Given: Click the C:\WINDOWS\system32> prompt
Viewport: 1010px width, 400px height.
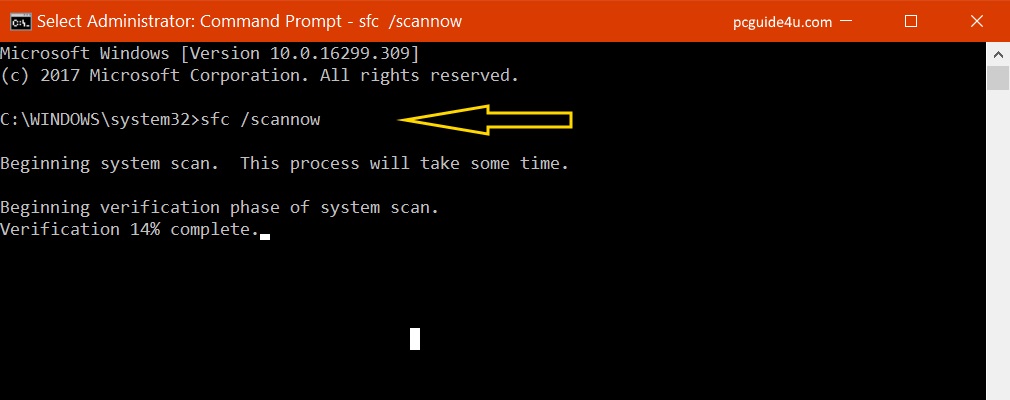Looking at the screenshot, I should point(100,120).
